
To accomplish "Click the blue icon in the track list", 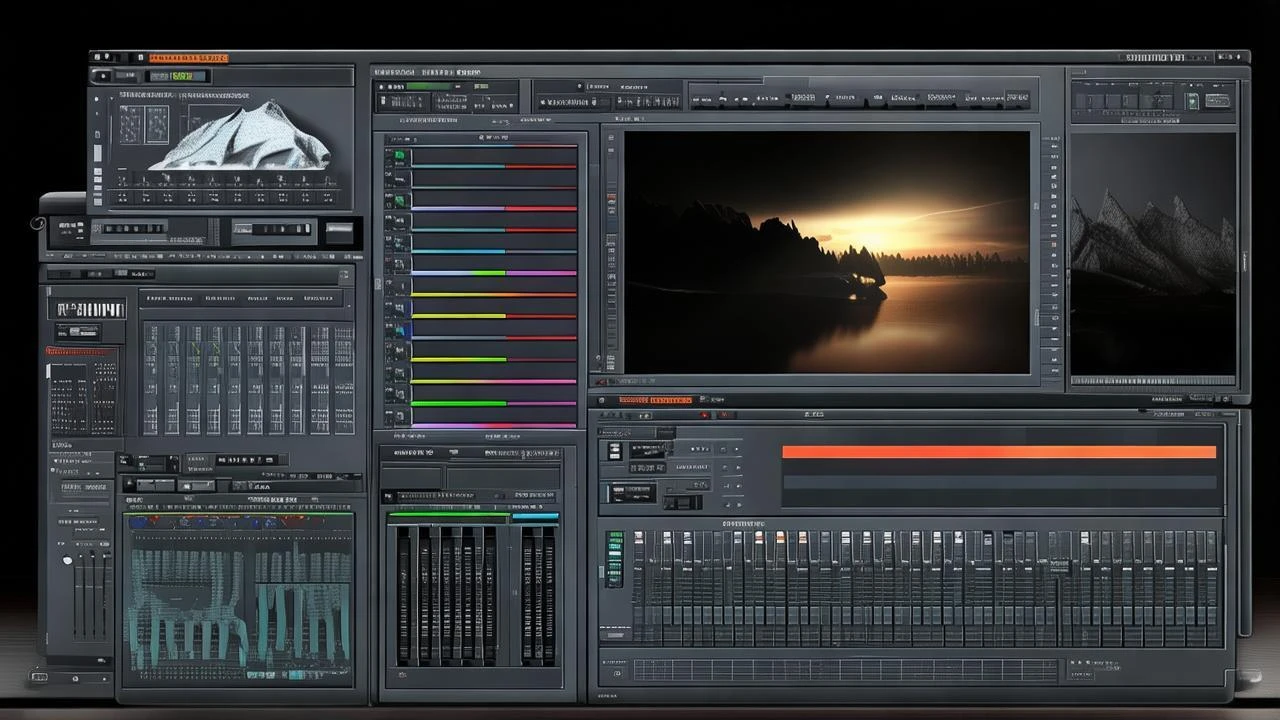I will (x=402, y=331).
